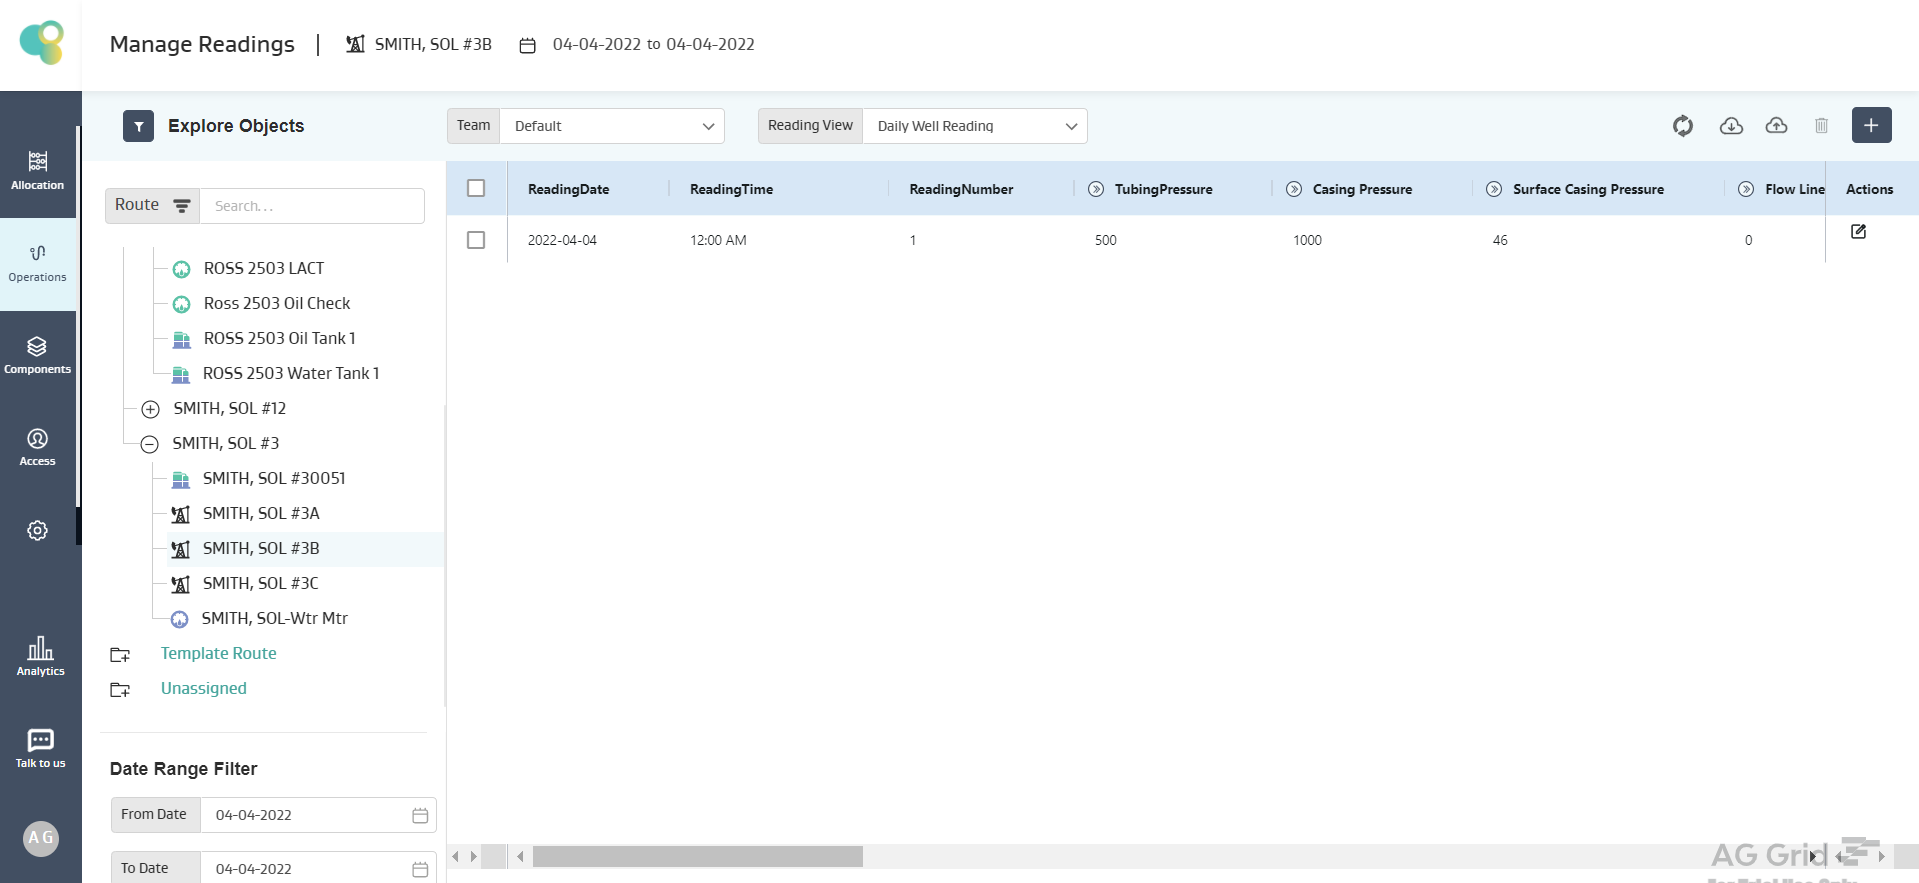
Task: Open Analytics in the sidebar
Action: (40, 656)
